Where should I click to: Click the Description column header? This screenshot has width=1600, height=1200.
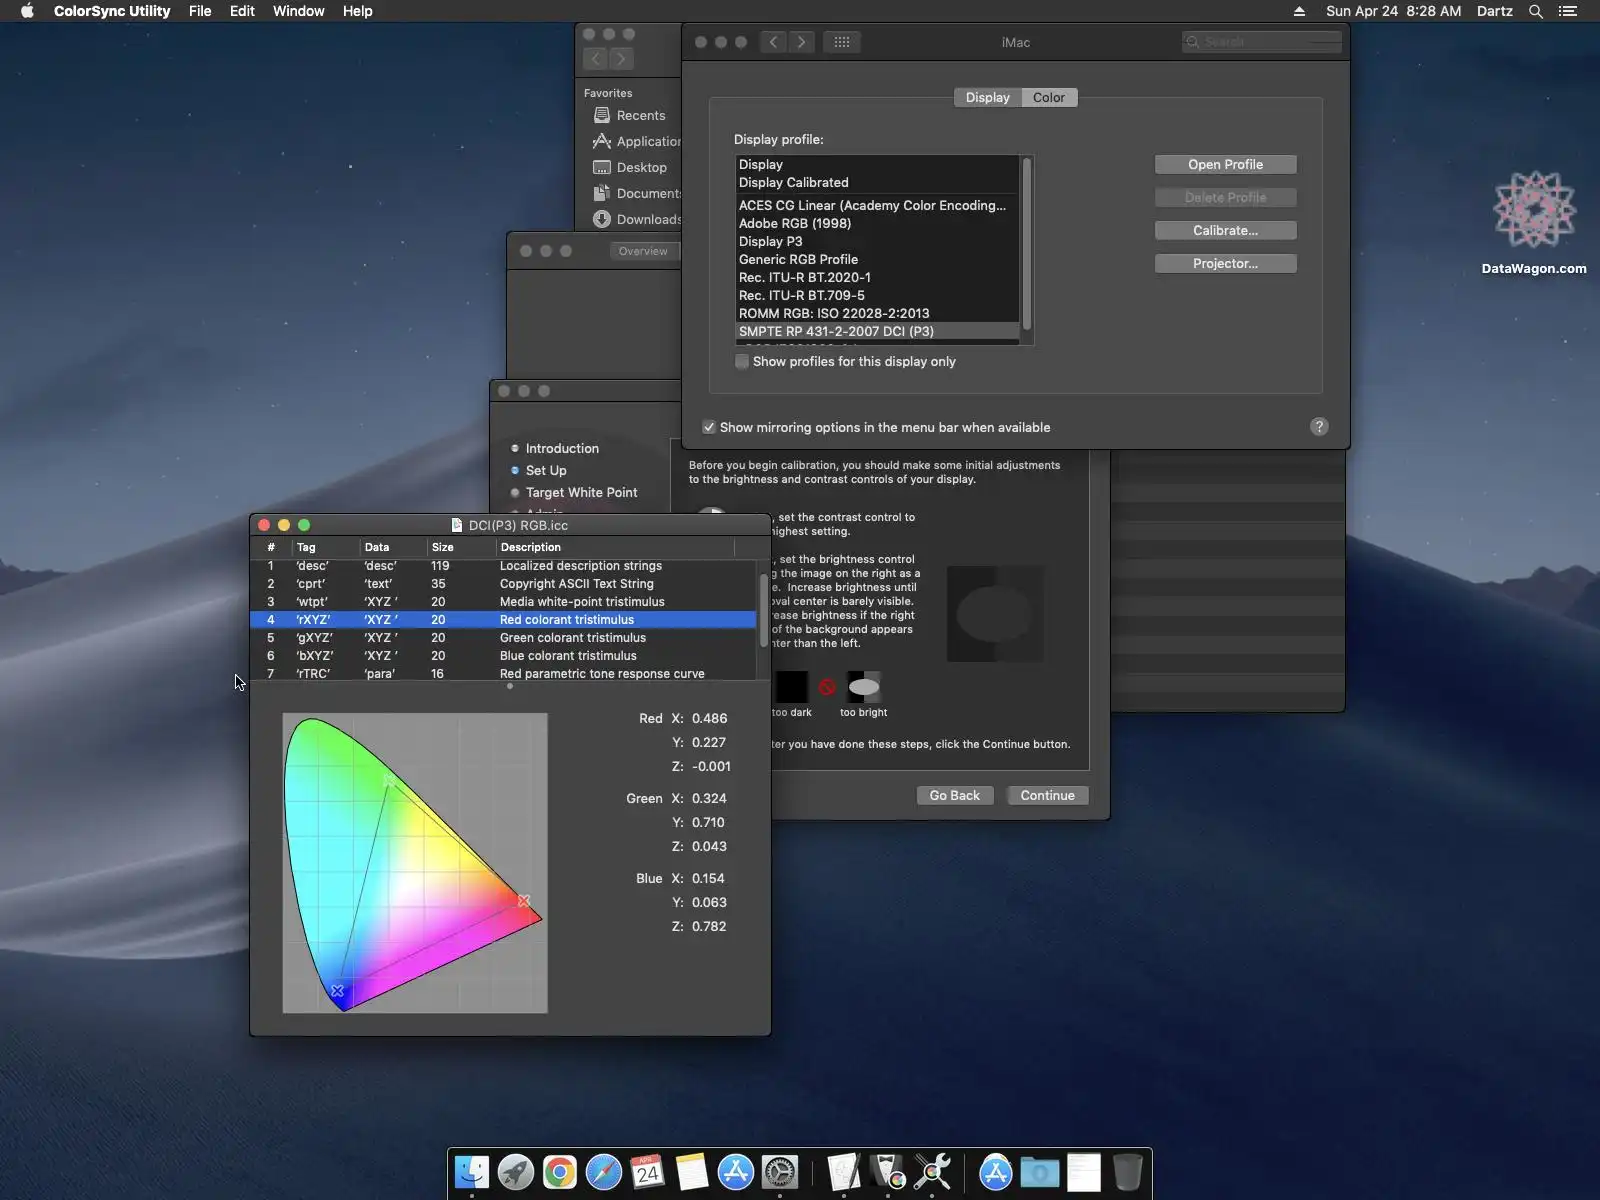pyautogui.click(x=615, y=547)
